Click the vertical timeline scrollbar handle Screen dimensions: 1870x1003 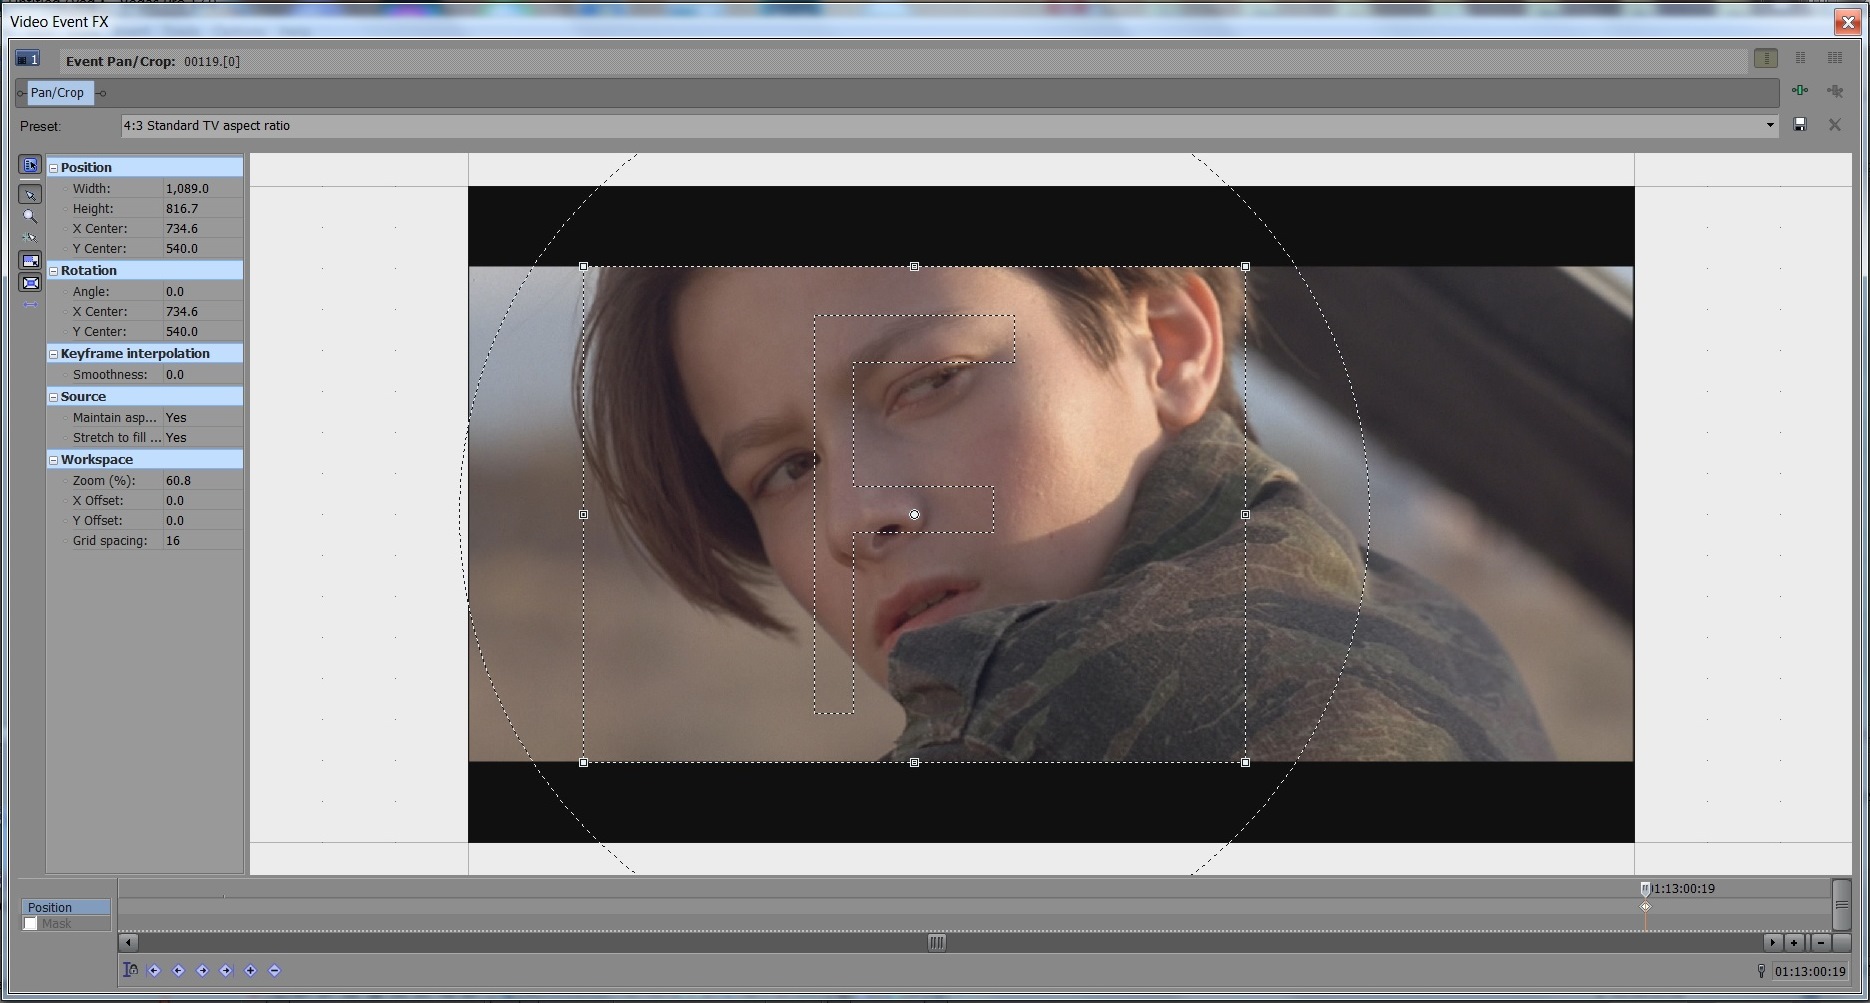click(1841, 905)
